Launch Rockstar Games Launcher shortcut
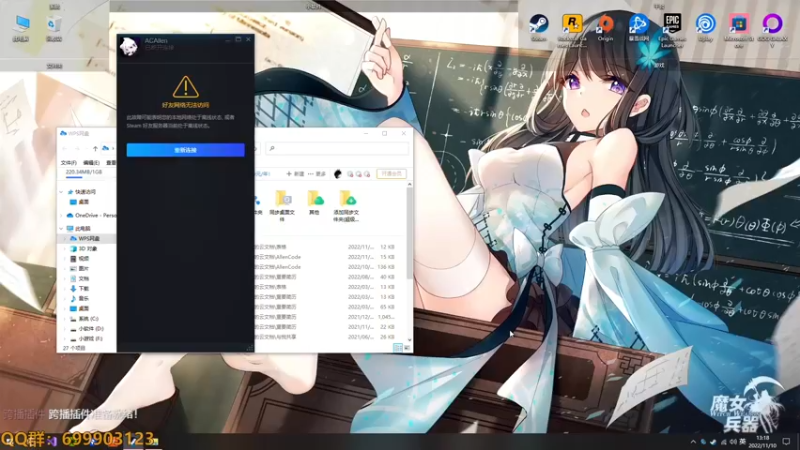The height and width of the screenshot is (450, 800). pos(572,31)
